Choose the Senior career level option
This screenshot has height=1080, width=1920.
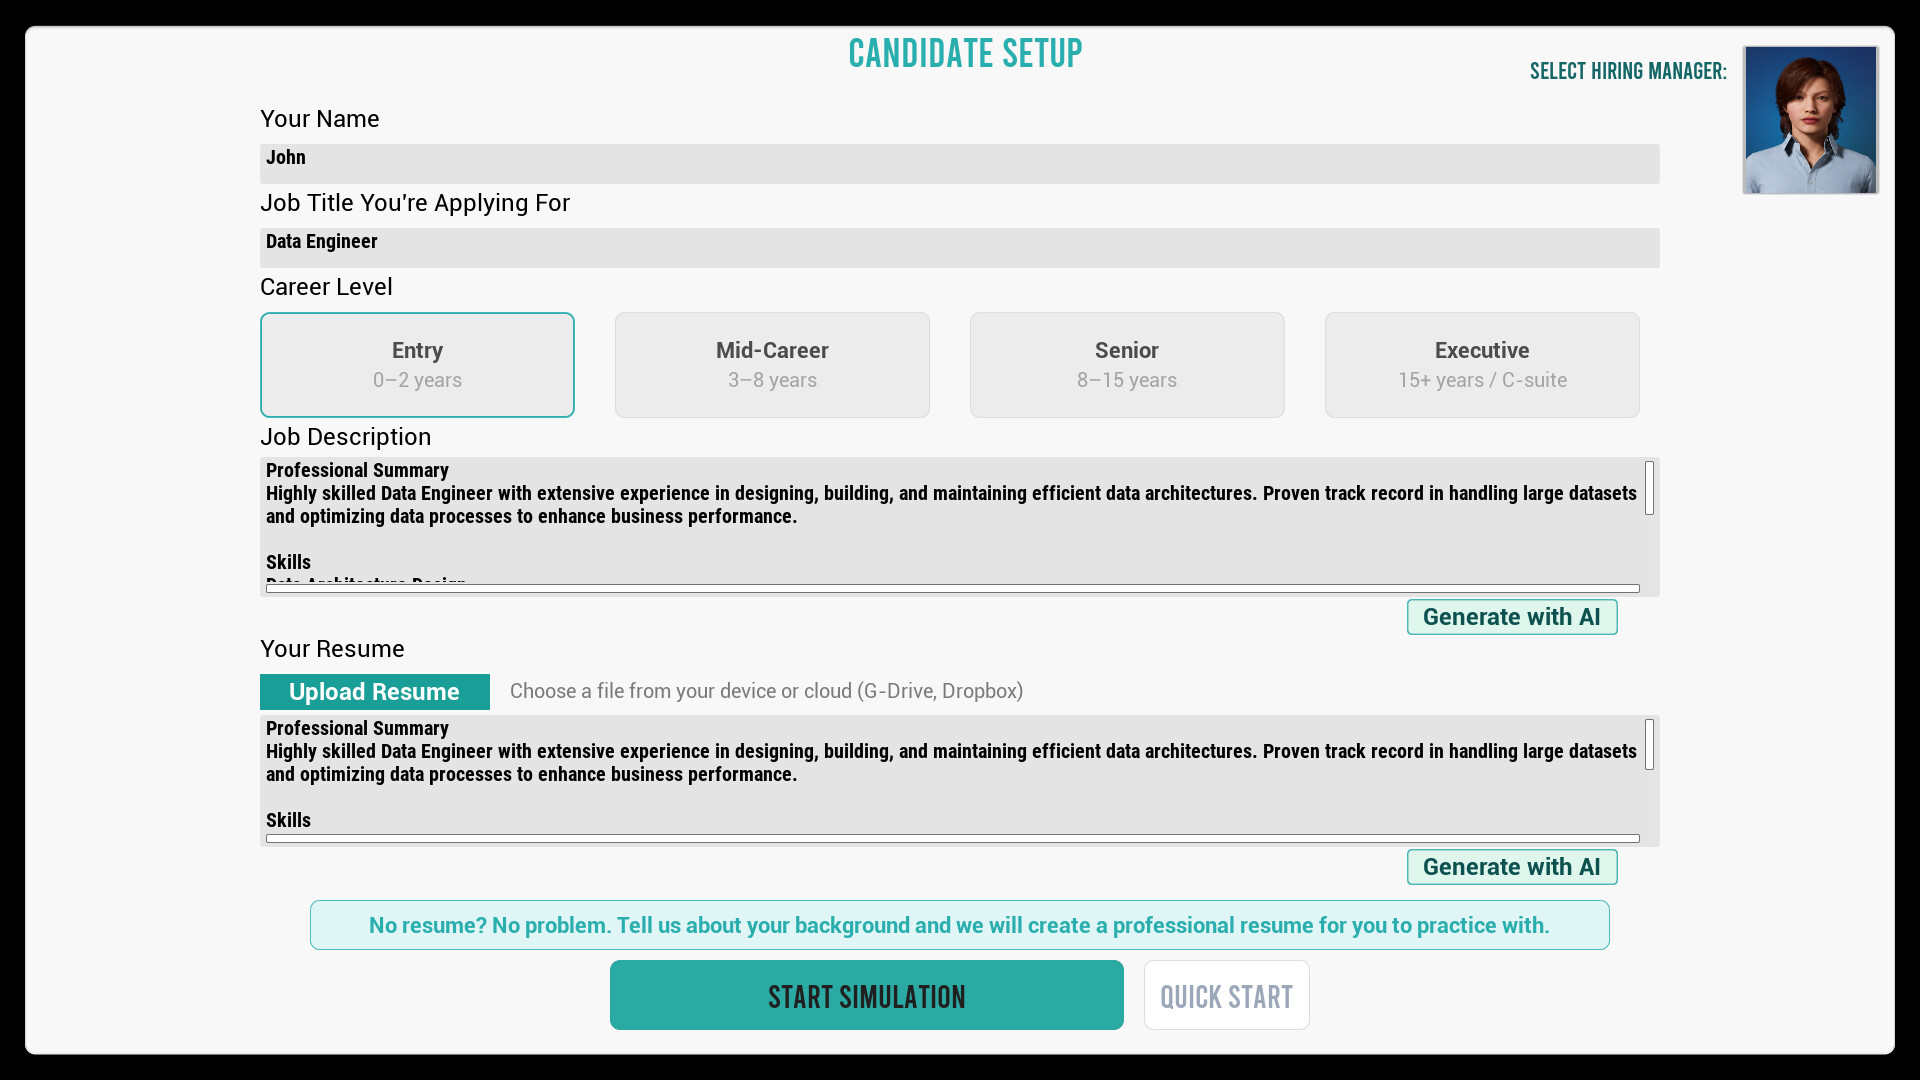(1127, 365)
